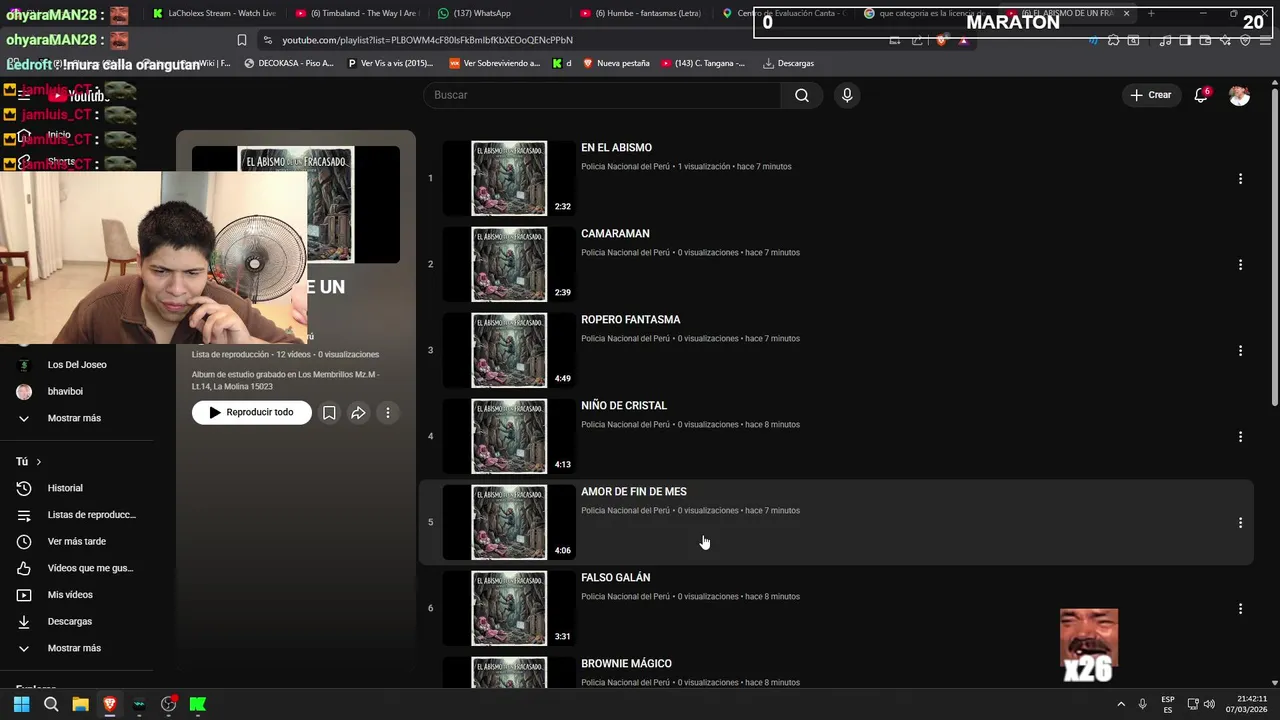
Task: Open the NIÑO DE CRISTAL title
Action: point(624,406)
